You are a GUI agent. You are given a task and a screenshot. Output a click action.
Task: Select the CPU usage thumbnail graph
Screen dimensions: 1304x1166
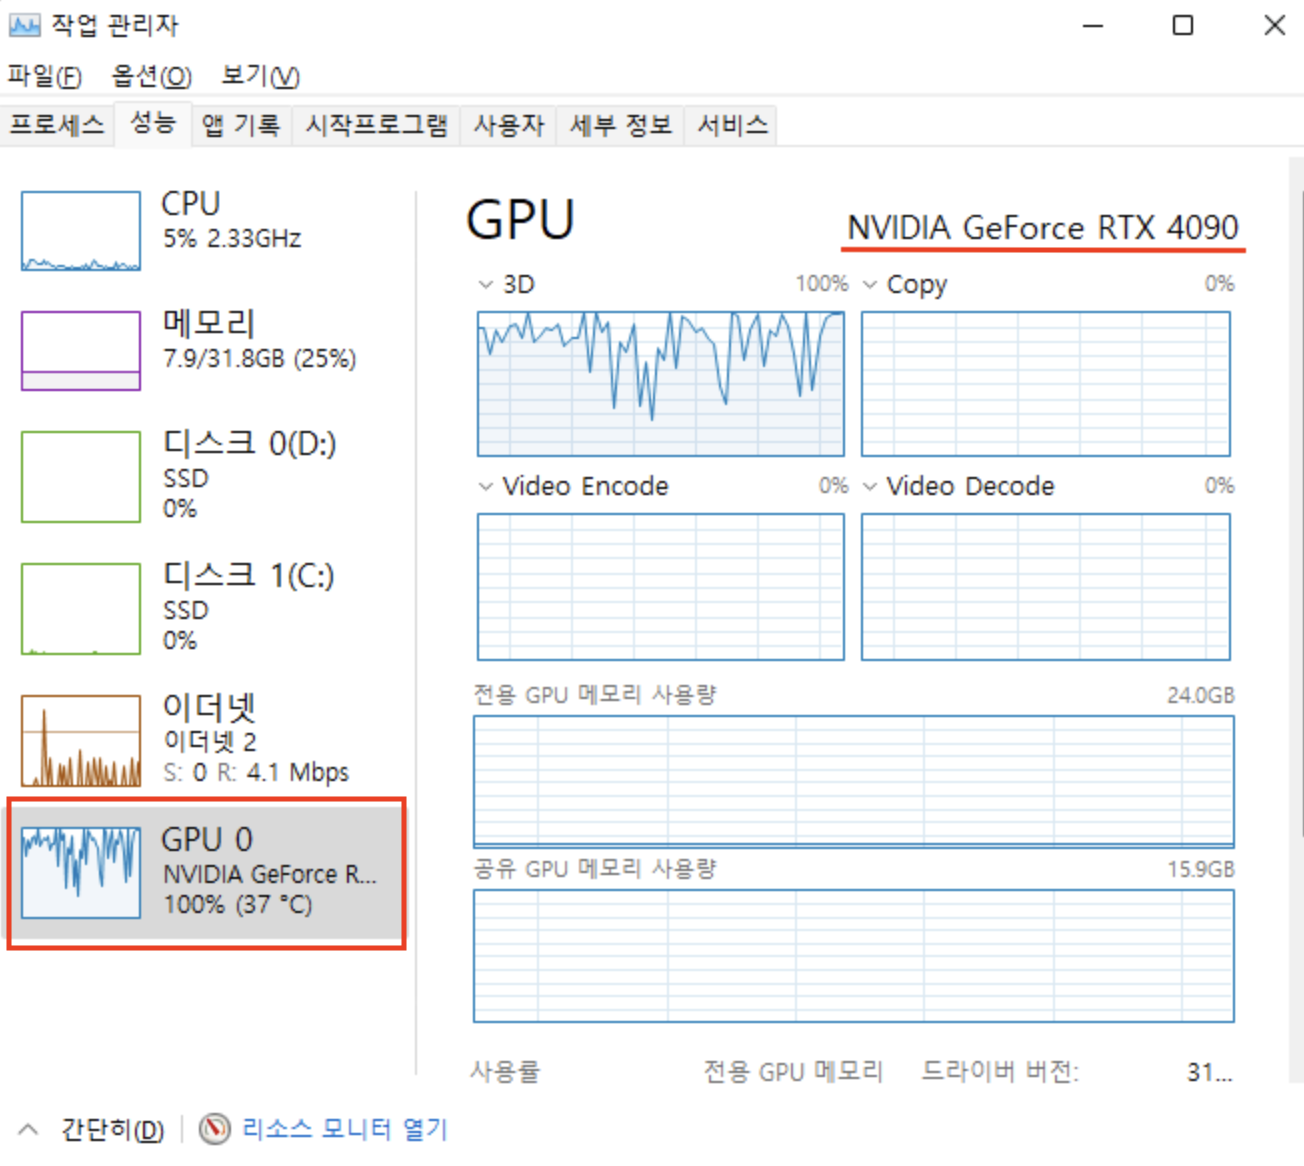click(x=81, y=231)
